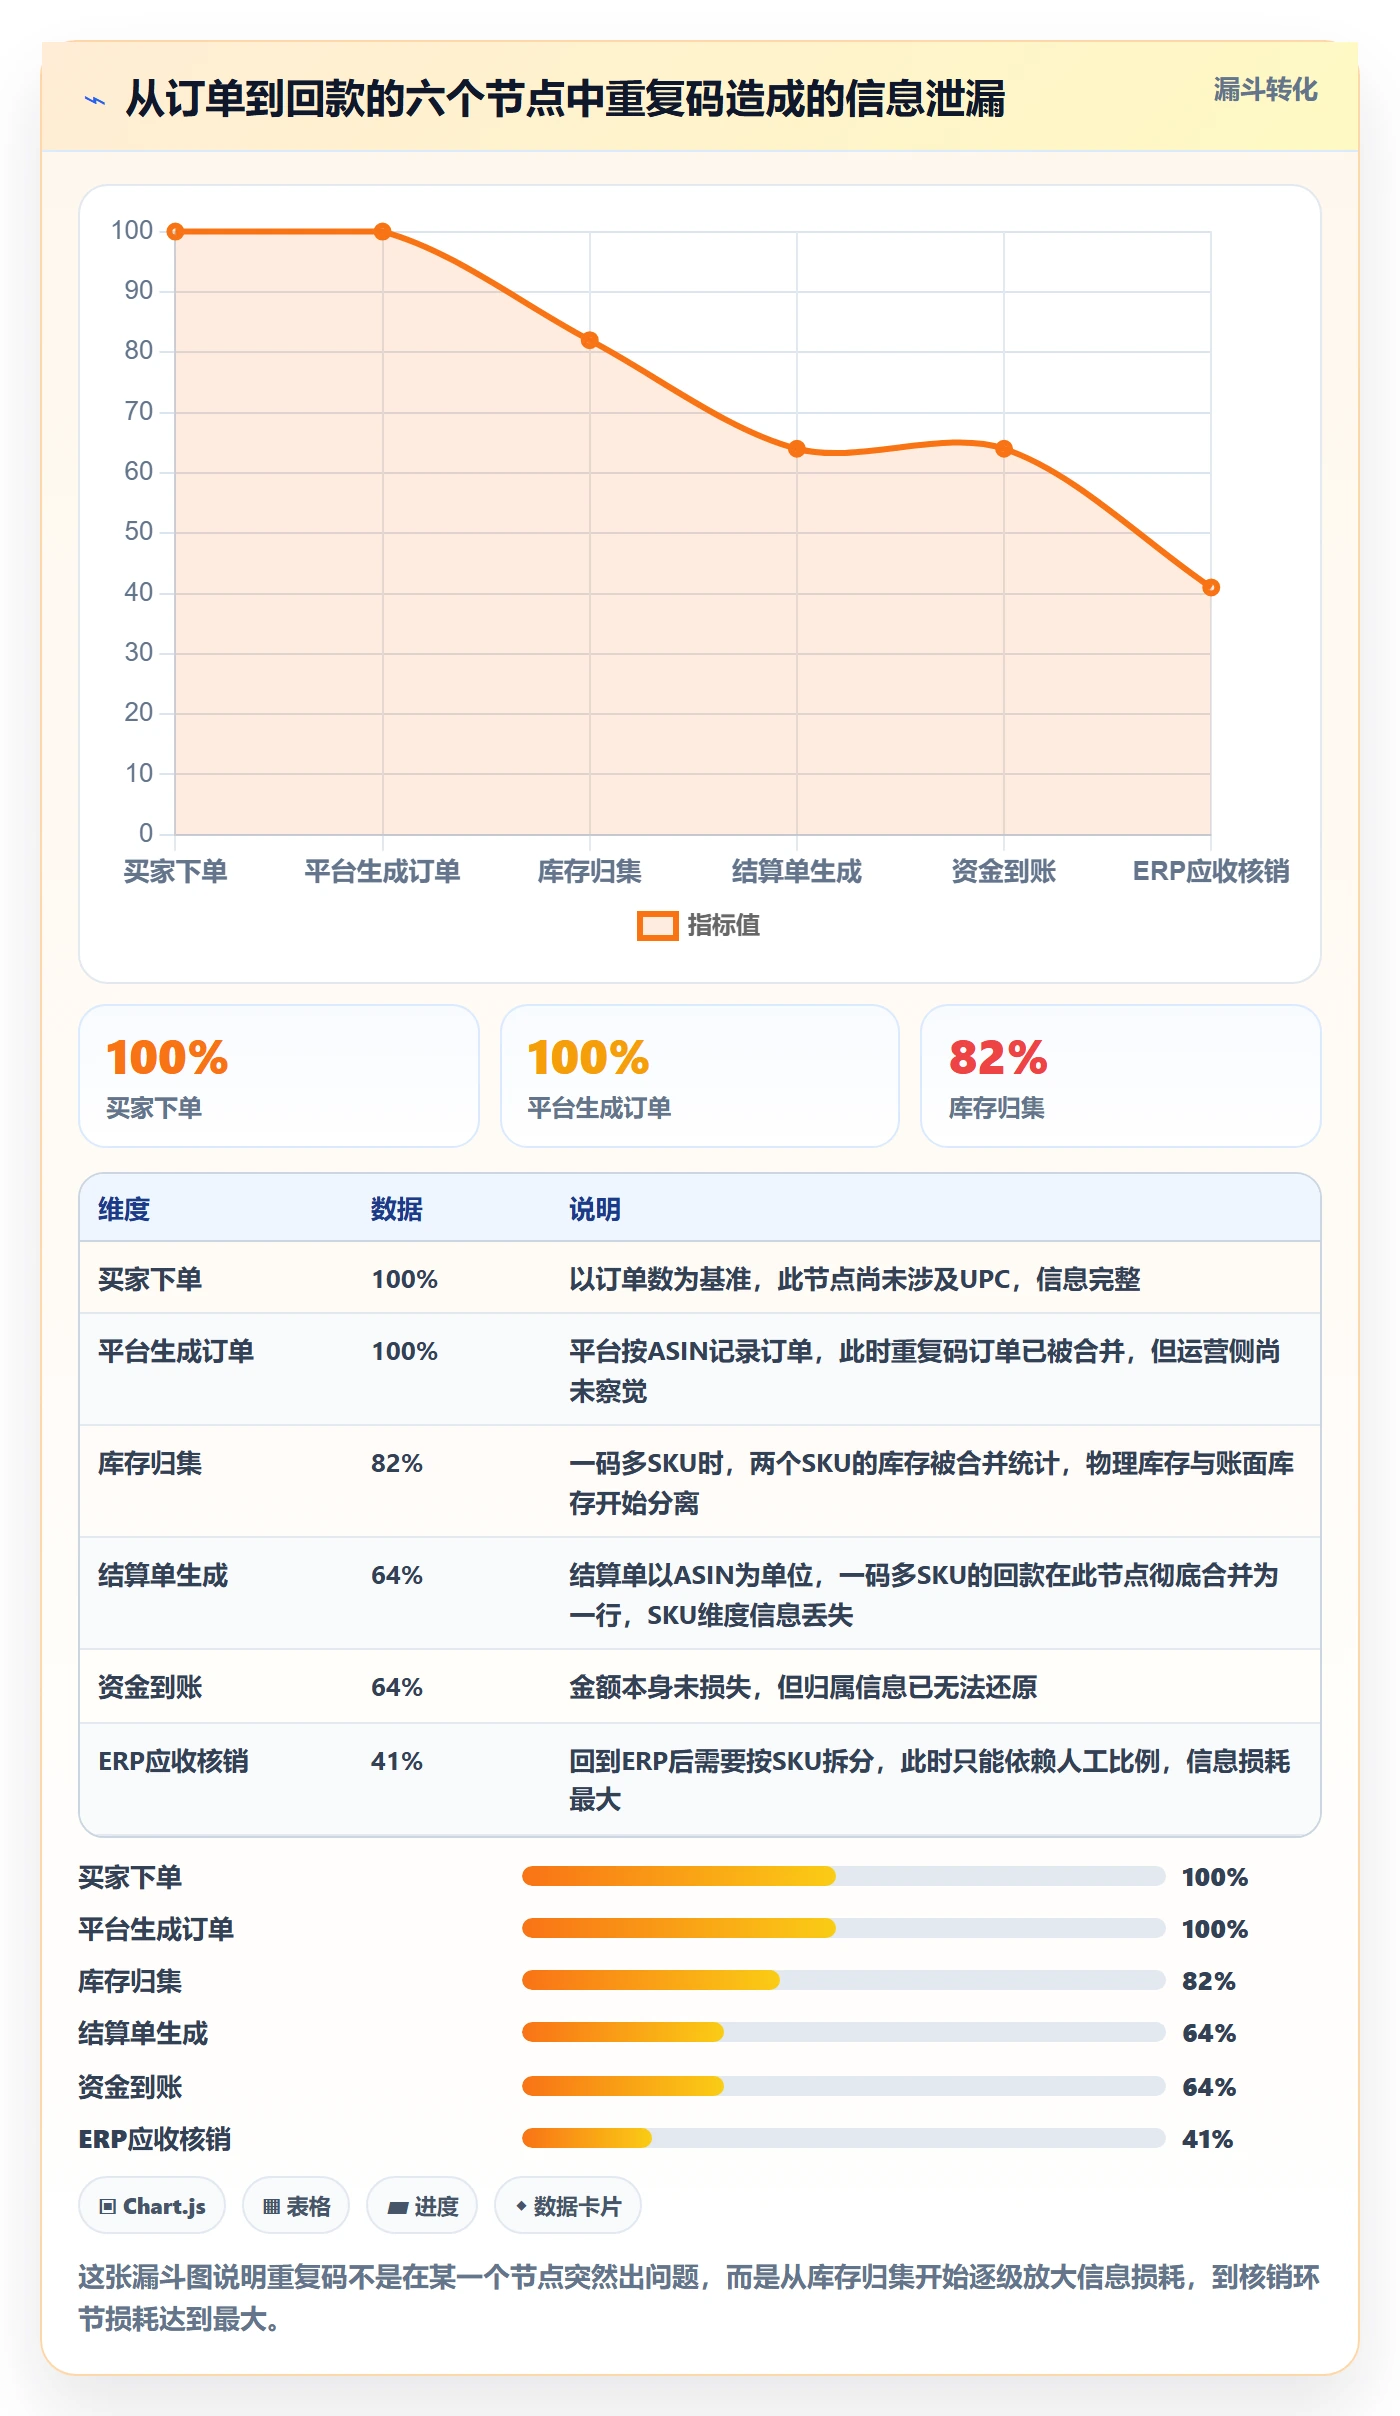Click the lightning icon beside the title
Image resolution: width=1400 pixels, height=2416 pixels.
click(x=95, y=100)
